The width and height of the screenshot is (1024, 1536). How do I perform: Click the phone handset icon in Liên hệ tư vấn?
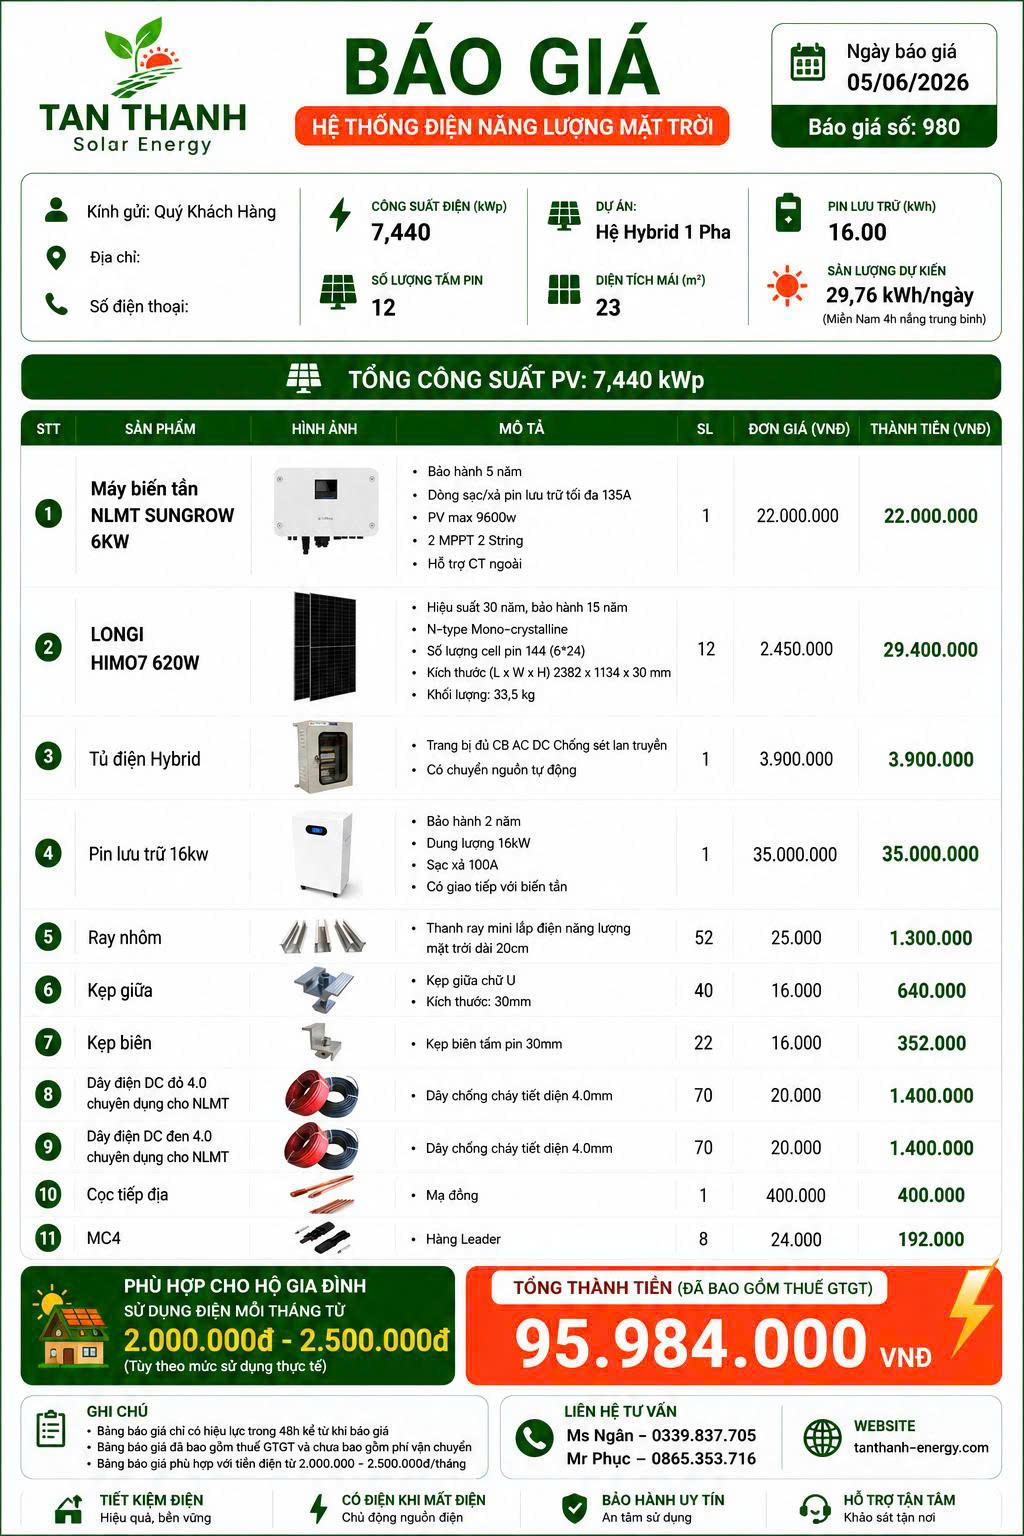point(534,1439)
